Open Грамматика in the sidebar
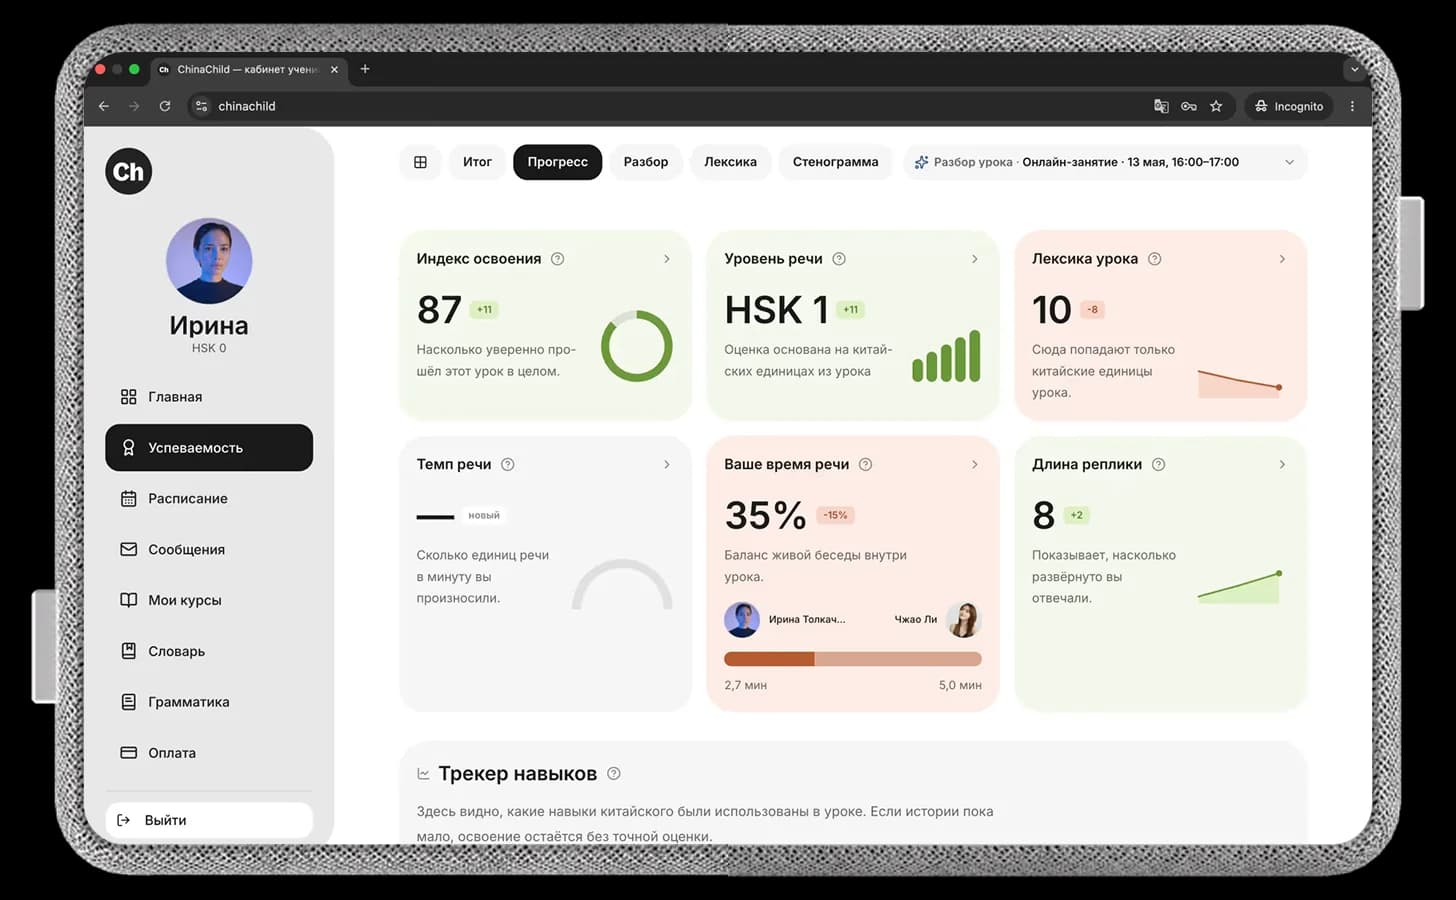This screenshot has height=900, width=1456. [x=209, y=702]
